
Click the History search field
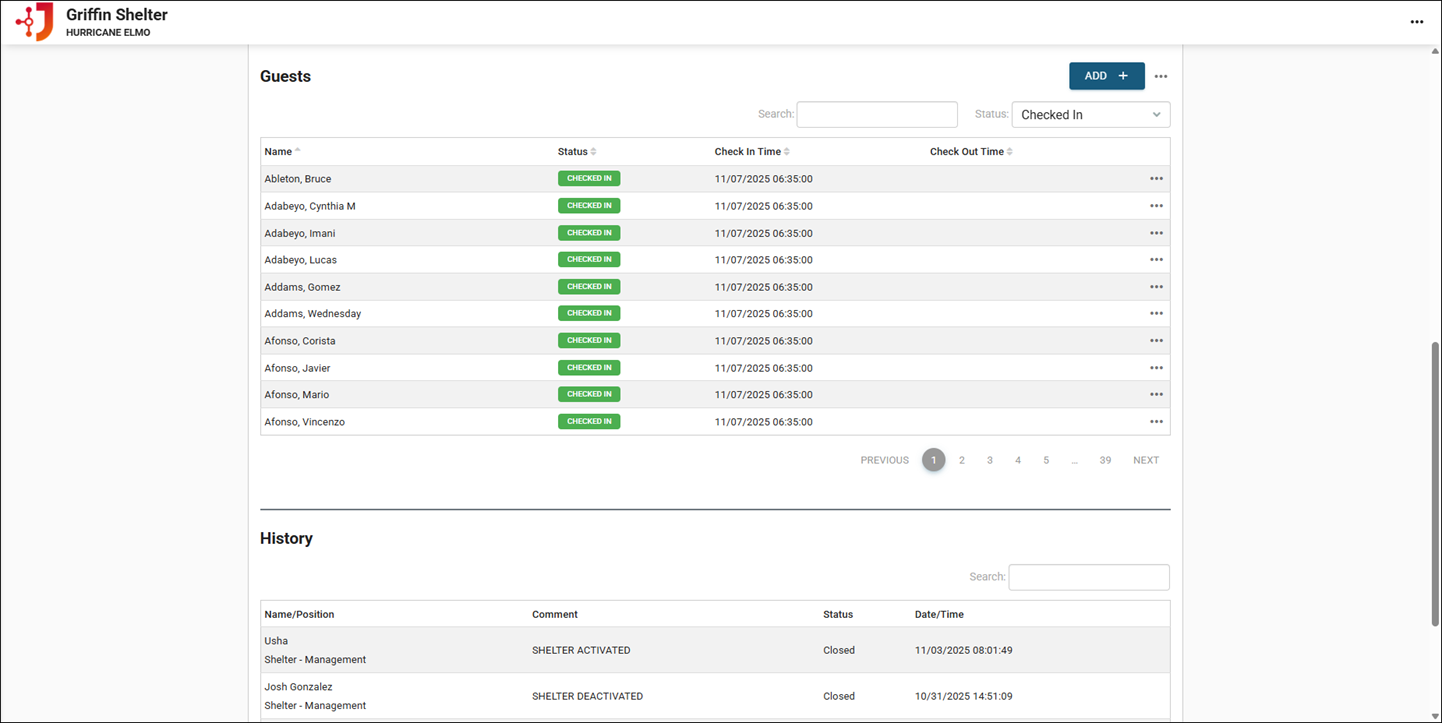point(1088,577)
